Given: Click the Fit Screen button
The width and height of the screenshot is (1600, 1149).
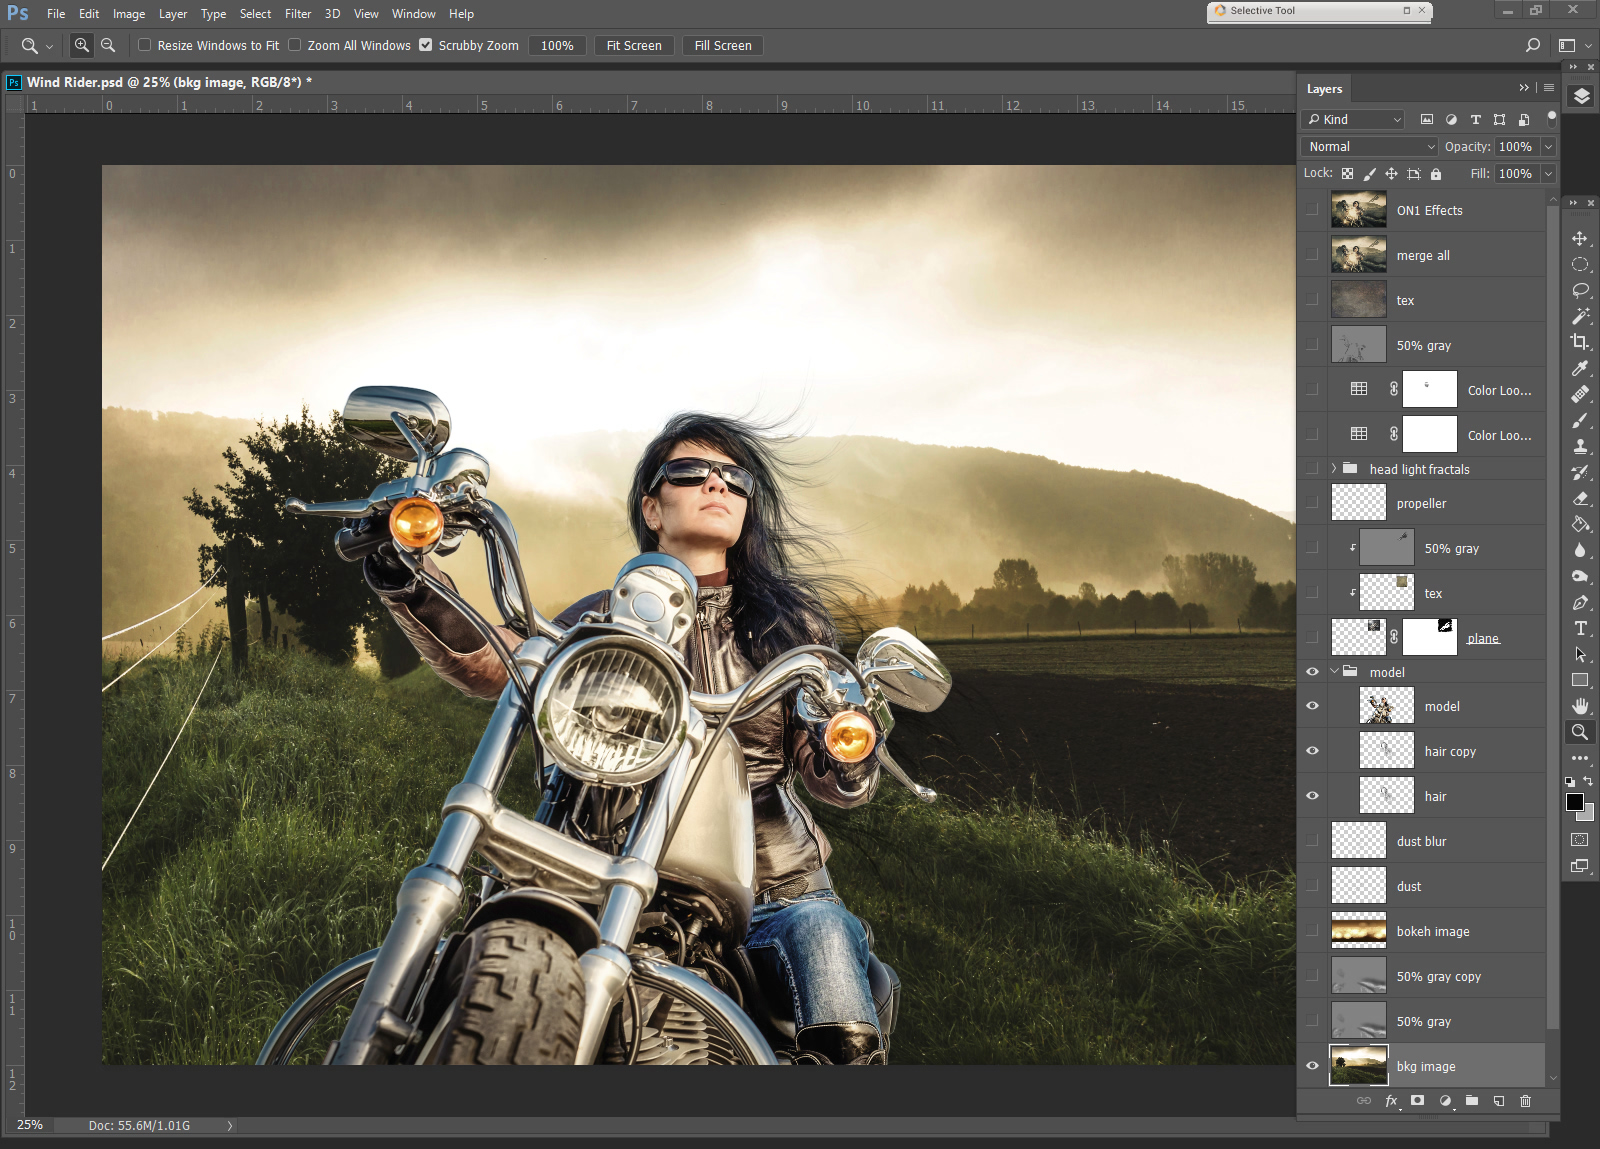Looking at the screenshot, I should pos(634,46).
